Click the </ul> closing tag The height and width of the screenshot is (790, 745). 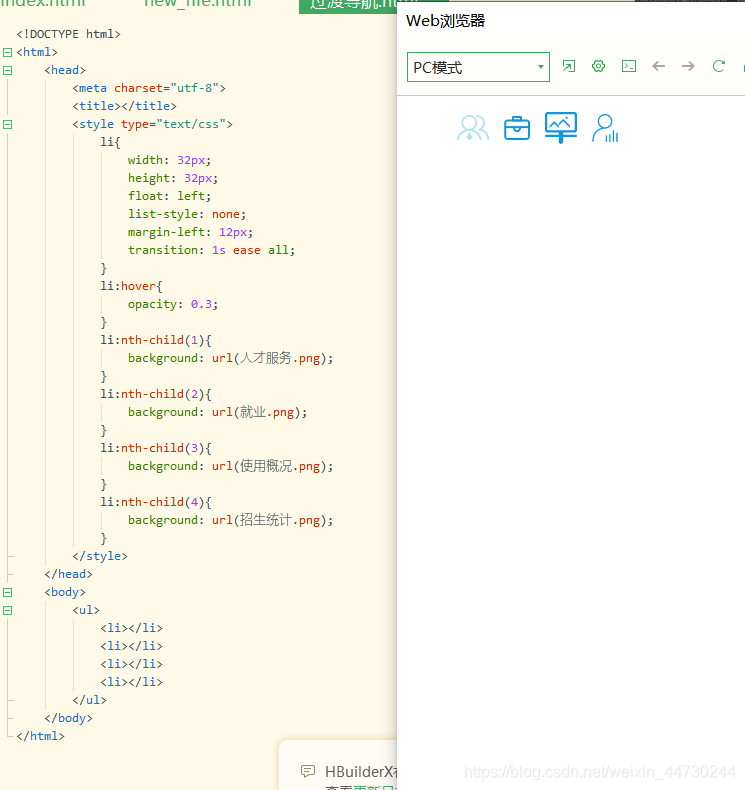[x=89, y=700]
